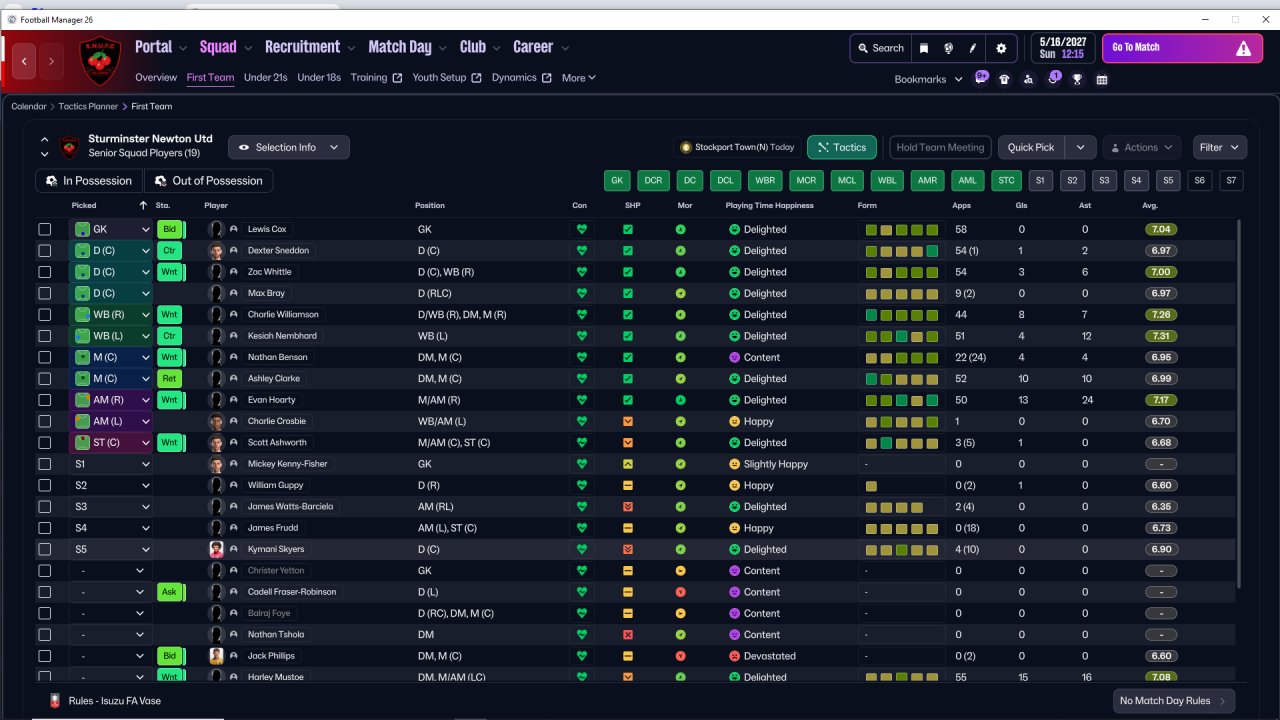Click Nathan Tshola's red match sharpness icon

tap(628, 635)
